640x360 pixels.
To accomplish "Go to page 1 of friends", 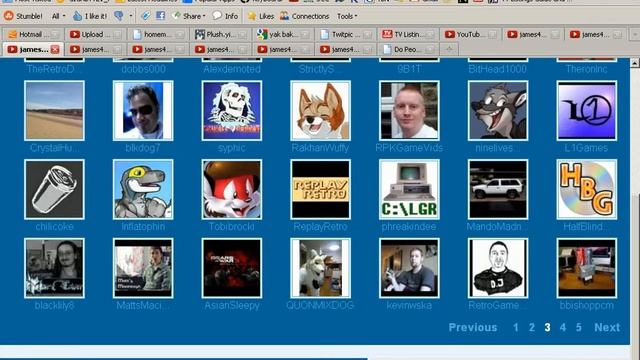I will tap(516, 327).
